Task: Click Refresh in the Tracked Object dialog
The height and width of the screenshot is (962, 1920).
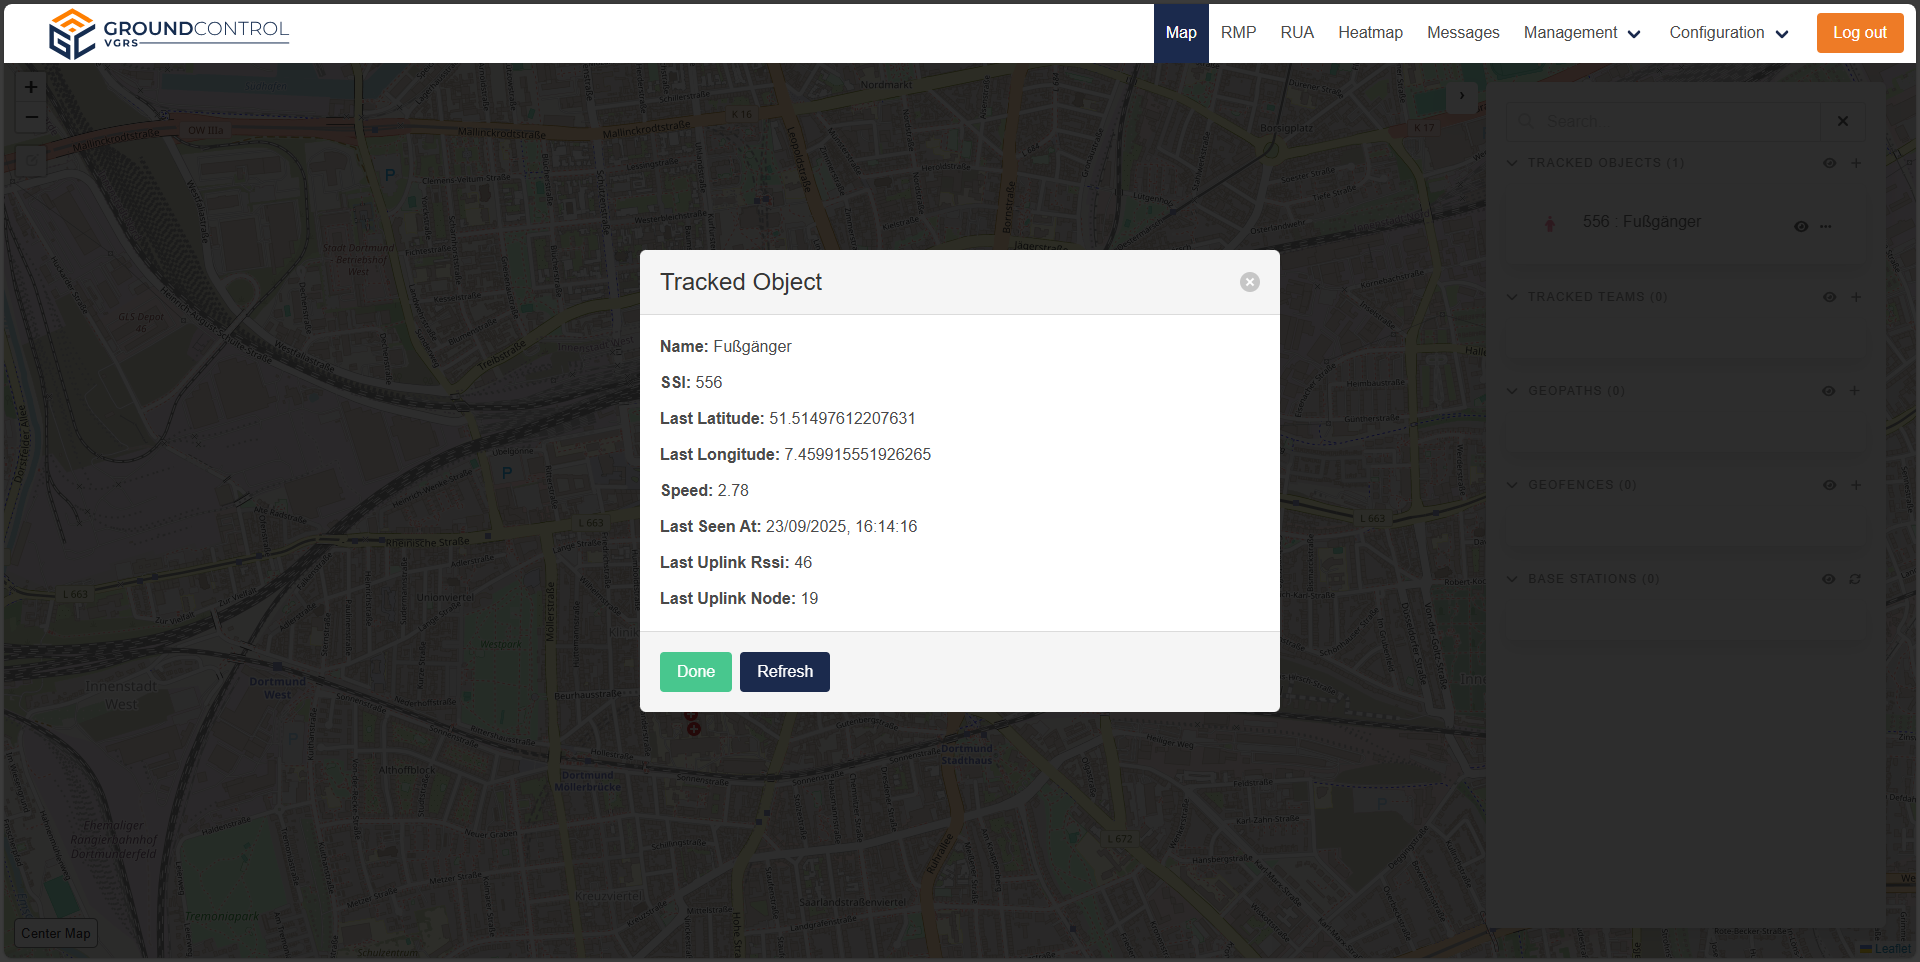Action: click(x=784, y=672)
